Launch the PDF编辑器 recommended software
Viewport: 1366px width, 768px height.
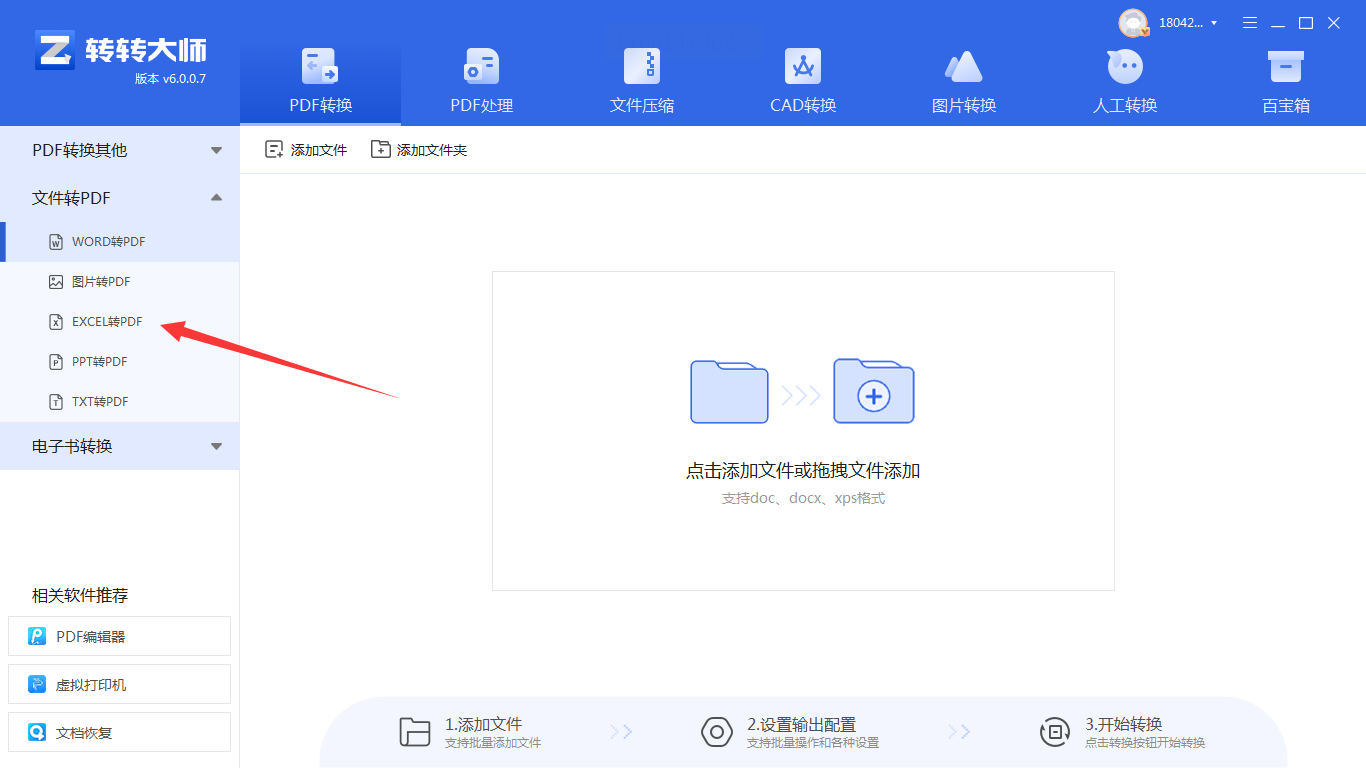(x=120, y=636)
